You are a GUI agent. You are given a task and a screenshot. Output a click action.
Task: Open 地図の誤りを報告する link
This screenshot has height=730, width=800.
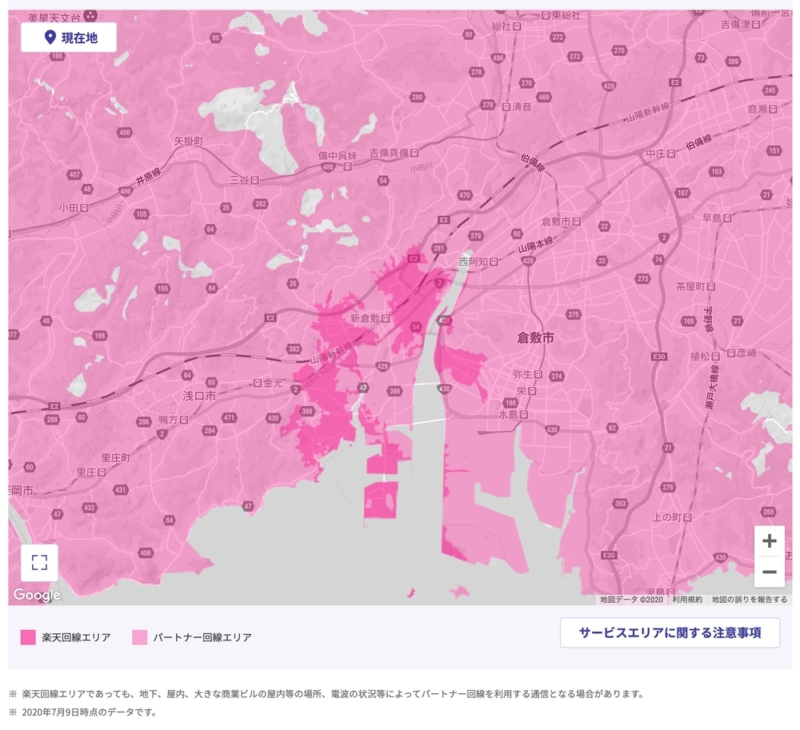click(749, 599)
